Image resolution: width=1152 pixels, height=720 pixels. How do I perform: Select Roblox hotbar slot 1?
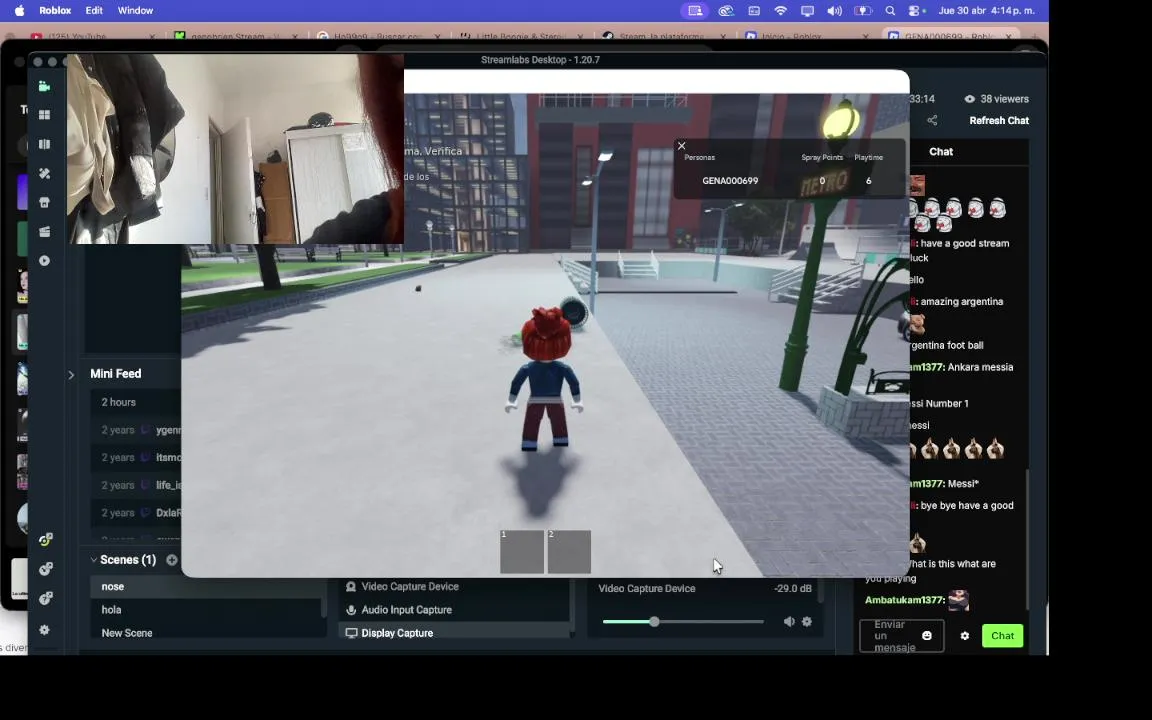tap(522, 551)
